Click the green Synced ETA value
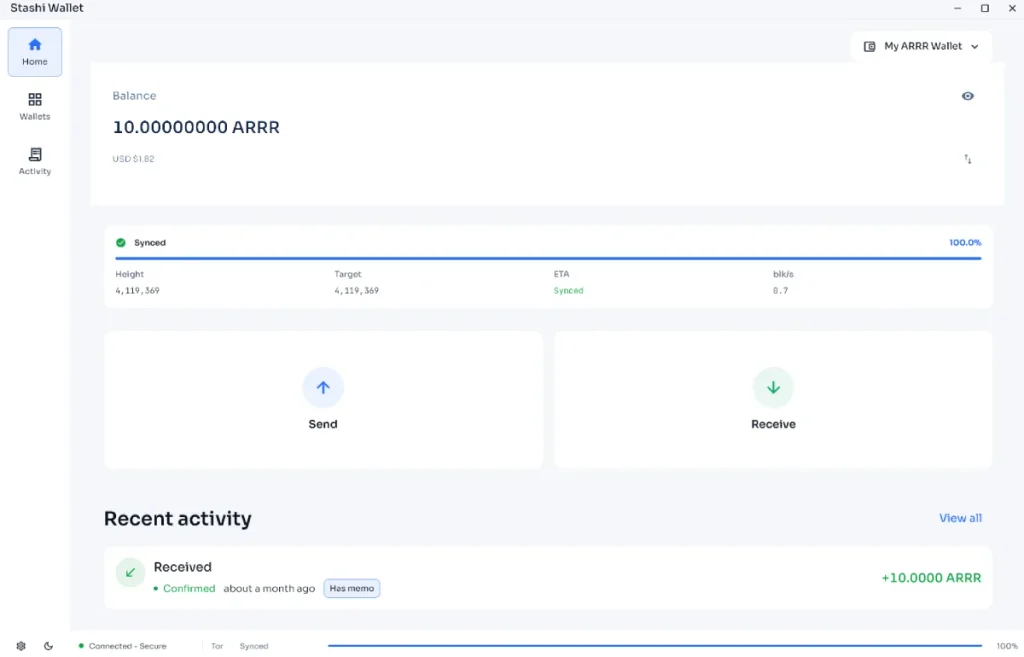The height and width of the screenshot is (657, 1024). click(568, 291)
